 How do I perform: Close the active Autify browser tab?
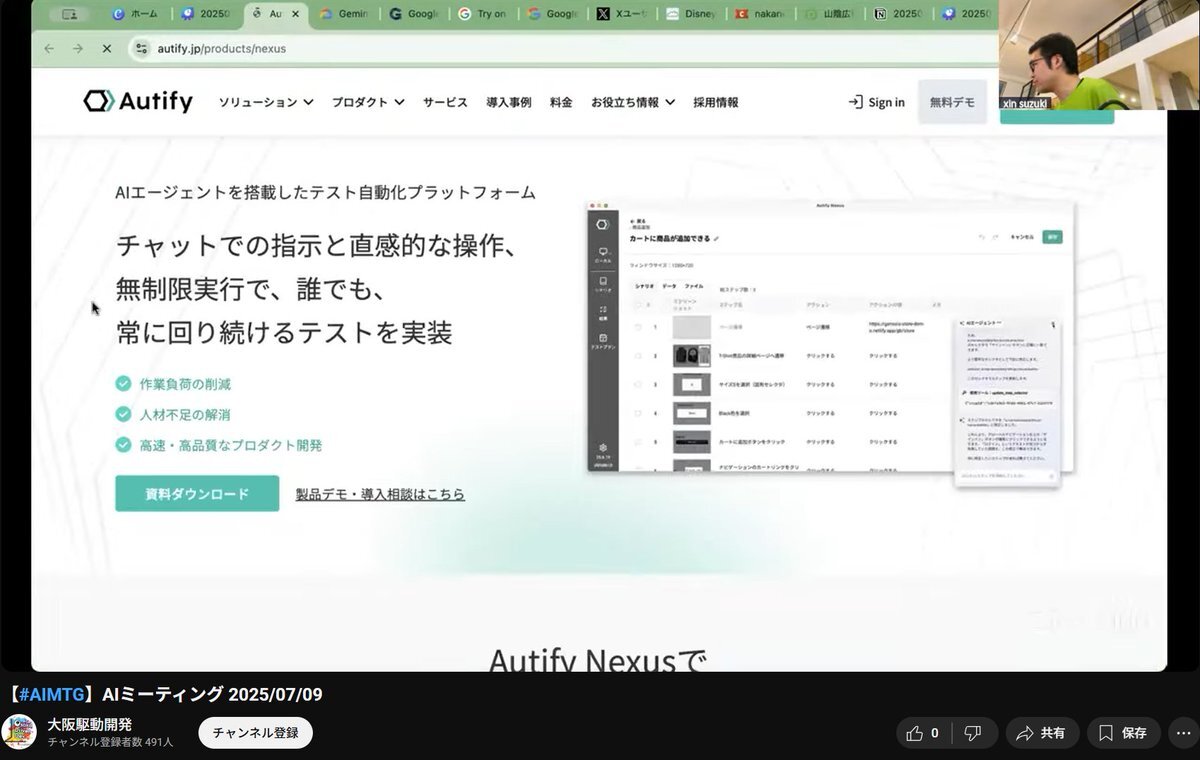[295, 14]
